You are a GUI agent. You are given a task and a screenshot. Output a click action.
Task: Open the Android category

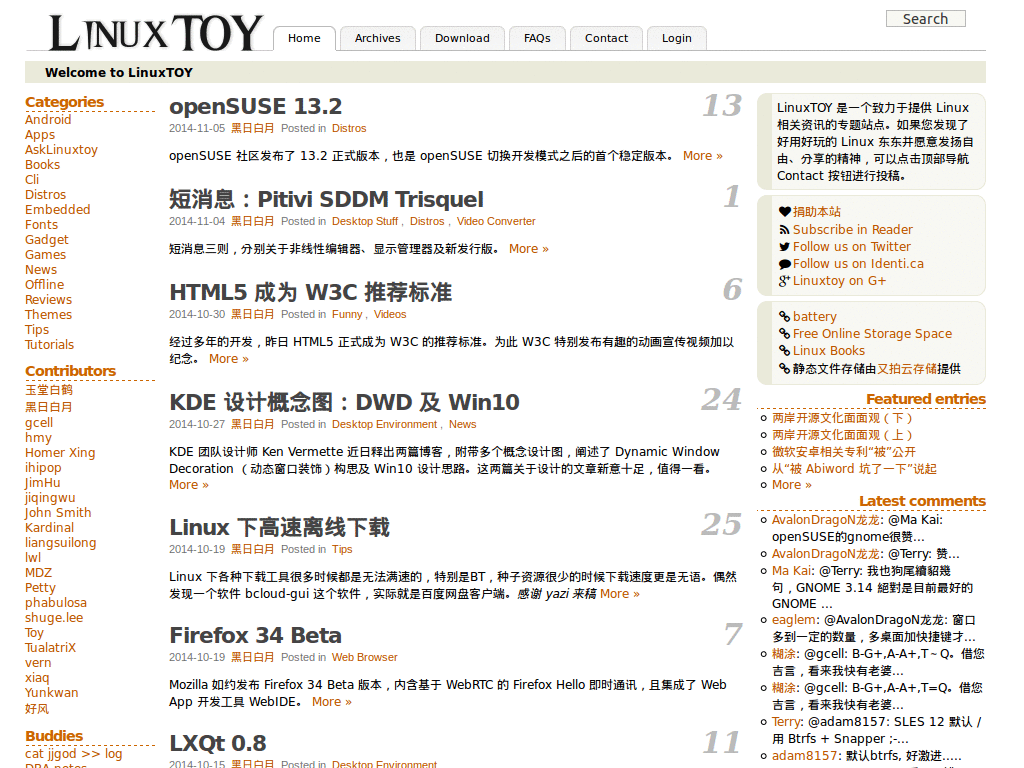coord(48,120)
